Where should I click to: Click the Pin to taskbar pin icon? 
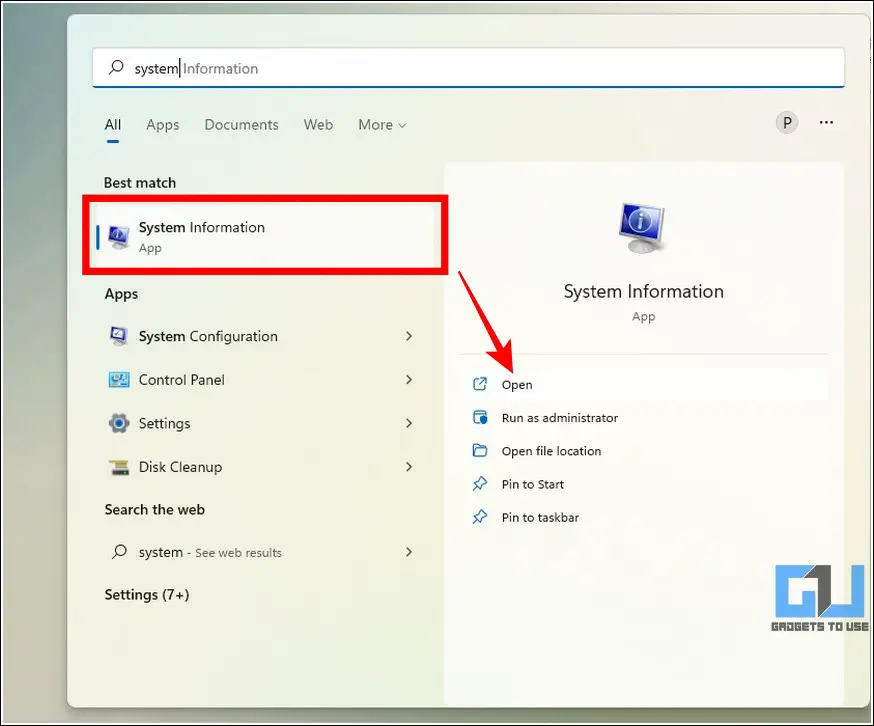coord(480,517)
